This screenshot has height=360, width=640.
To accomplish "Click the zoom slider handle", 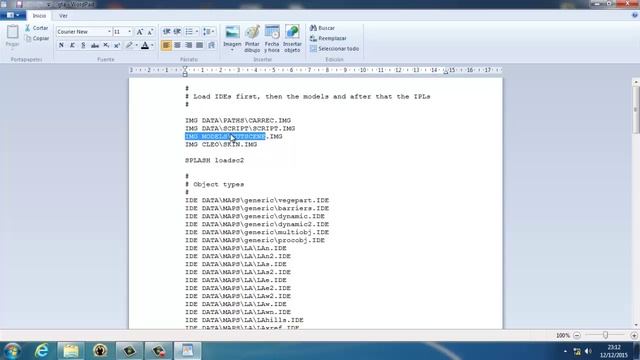I will click(606, 335).
